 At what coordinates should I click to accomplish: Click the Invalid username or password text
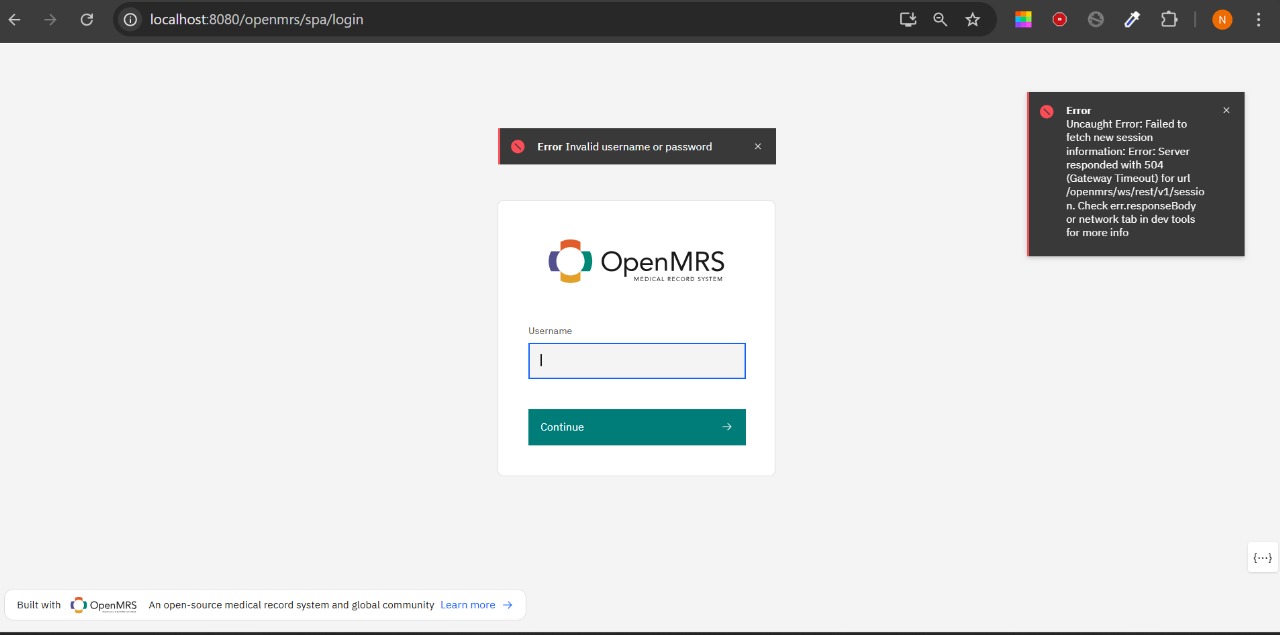click(x=639, y=147)
